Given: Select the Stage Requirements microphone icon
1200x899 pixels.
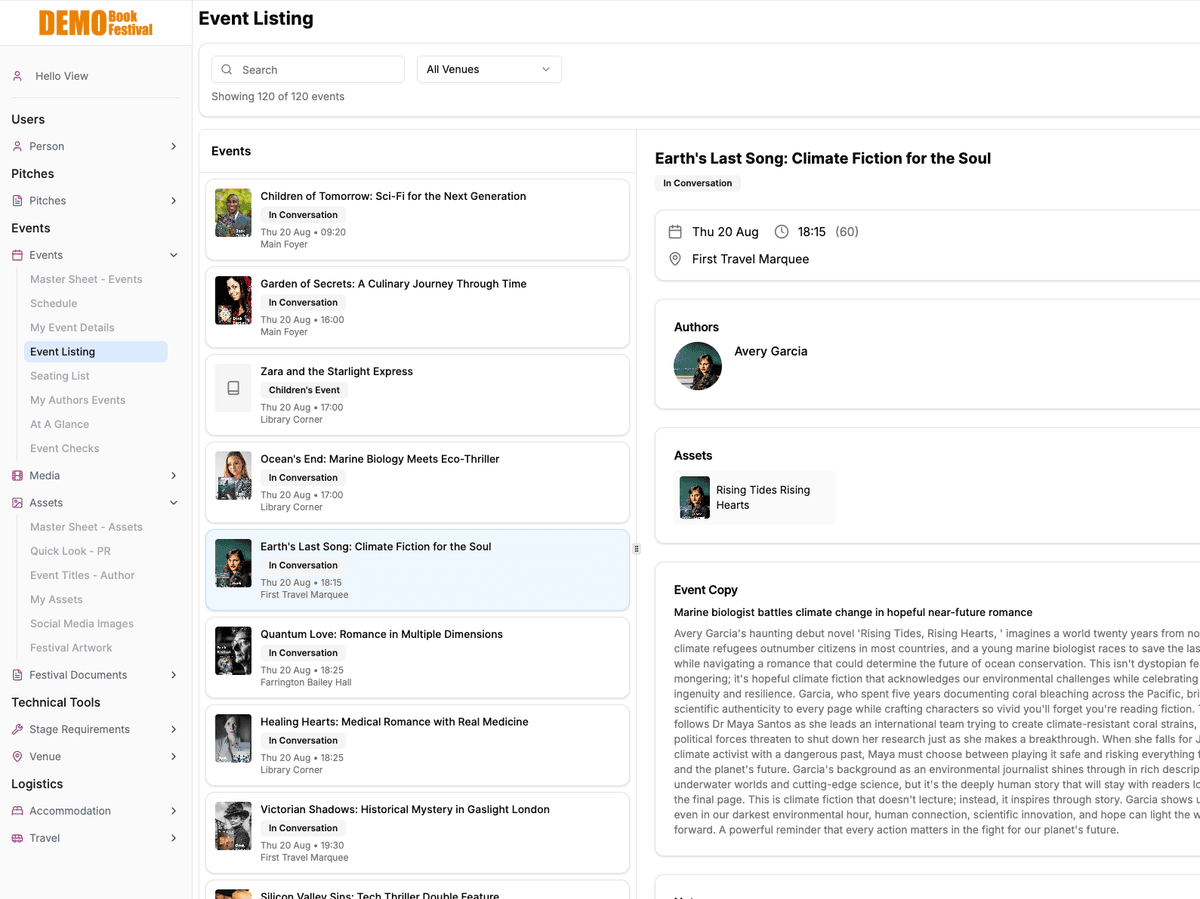Looking at the screenshot, I should [17, 729].
